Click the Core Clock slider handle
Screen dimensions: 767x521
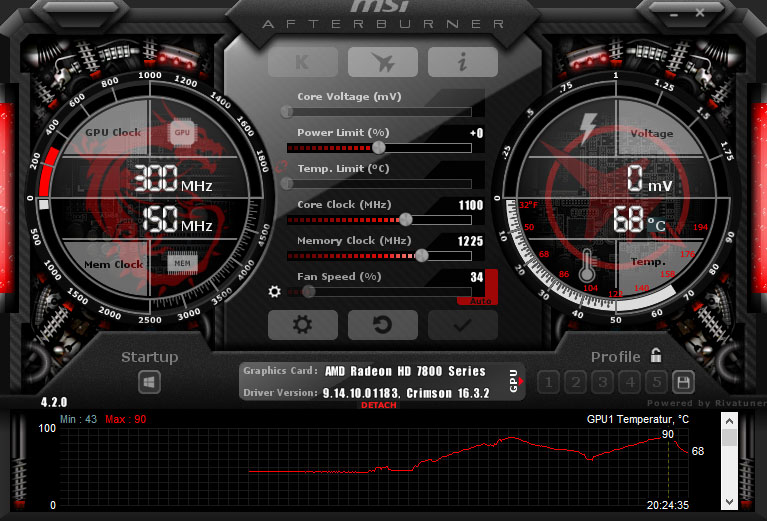406,219
